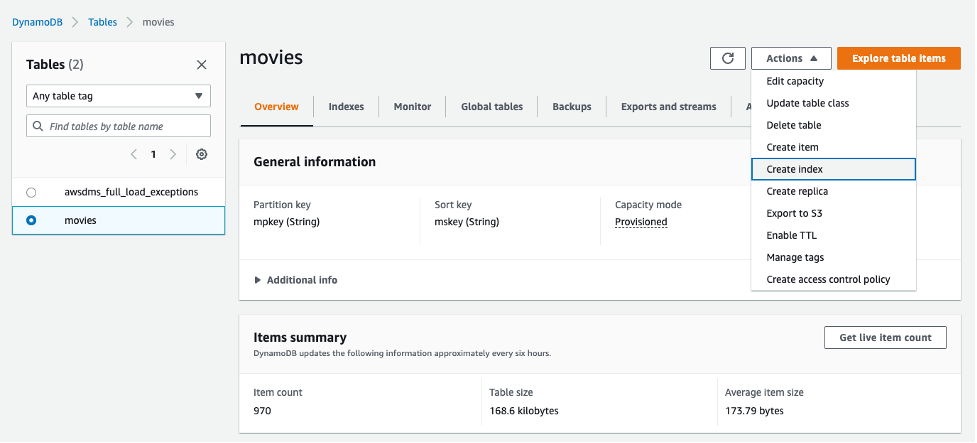
Task: Select Export to S3 menu option
Action: point(794,213)
